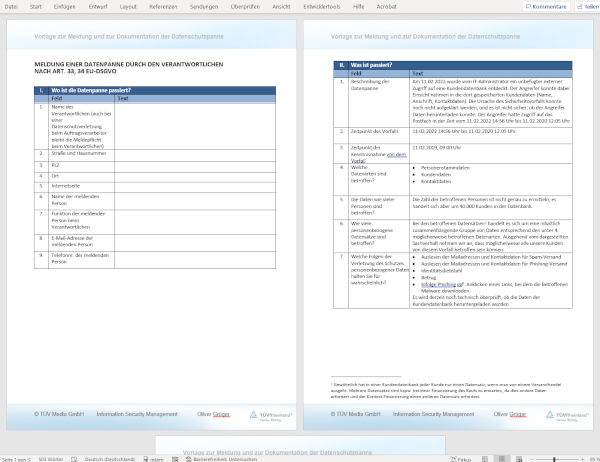Click the zoom in plus icon

pyautogui.click(x=583, y=458)
